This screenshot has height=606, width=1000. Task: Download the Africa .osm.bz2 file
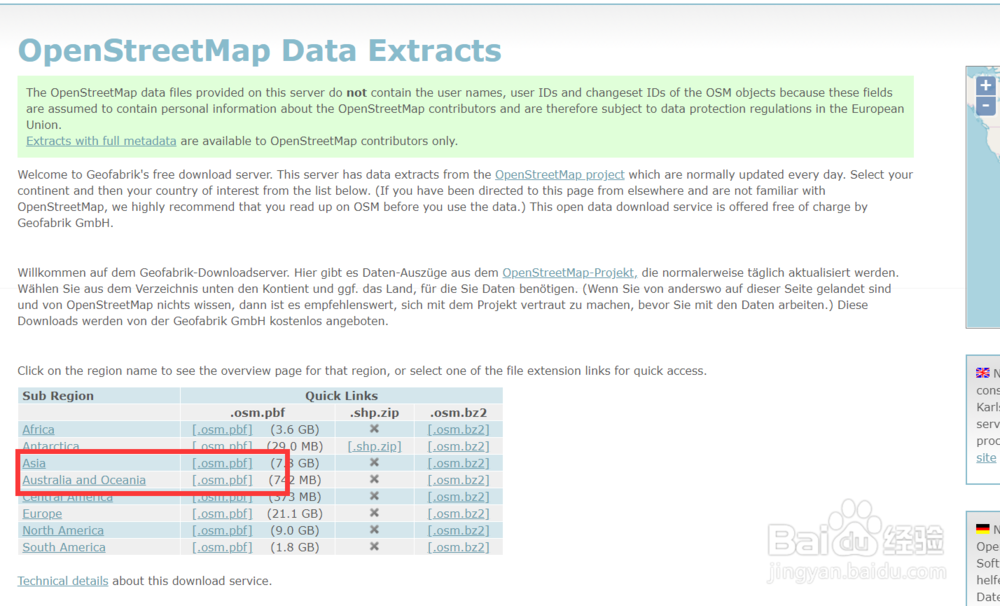(x=459, y=429)
